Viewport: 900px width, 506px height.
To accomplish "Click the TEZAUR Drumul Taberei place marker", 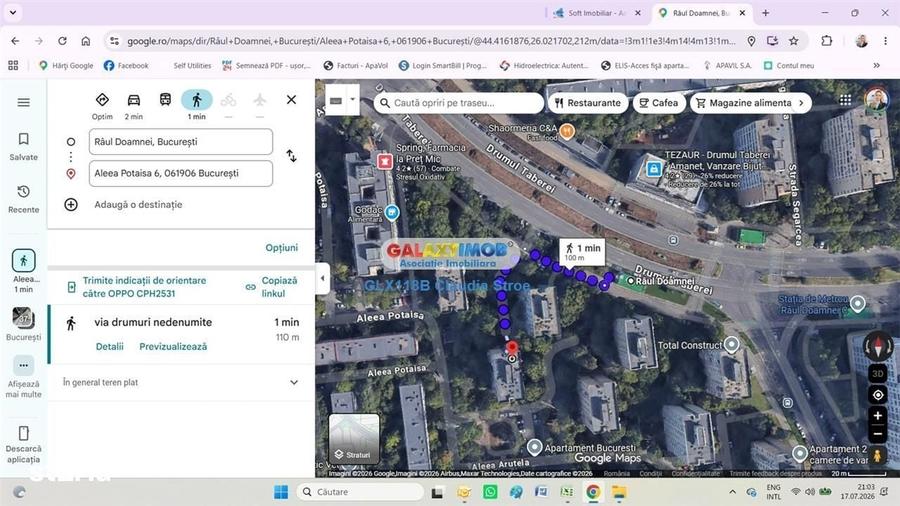I will (653, 169).
